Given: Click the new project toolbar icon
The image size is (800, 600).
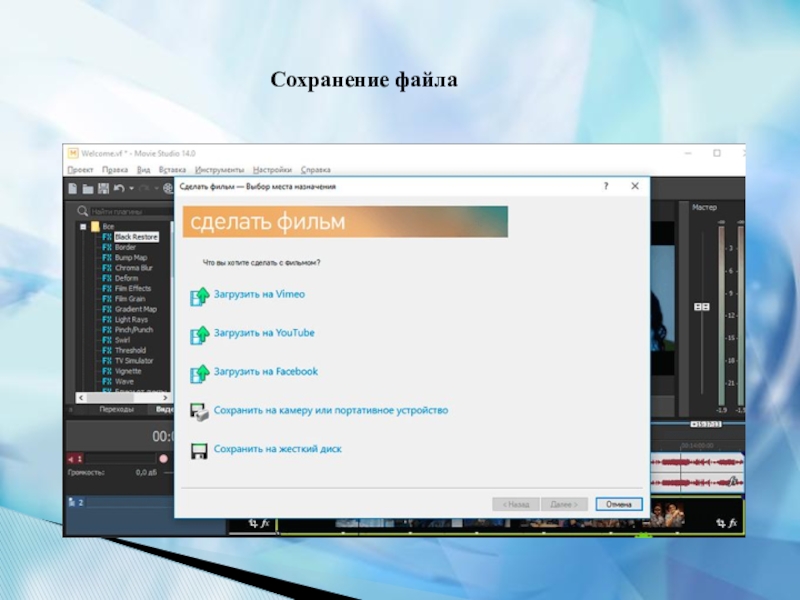Looking at the screenshot, I should pyautogui.click(x=73, y=188).
